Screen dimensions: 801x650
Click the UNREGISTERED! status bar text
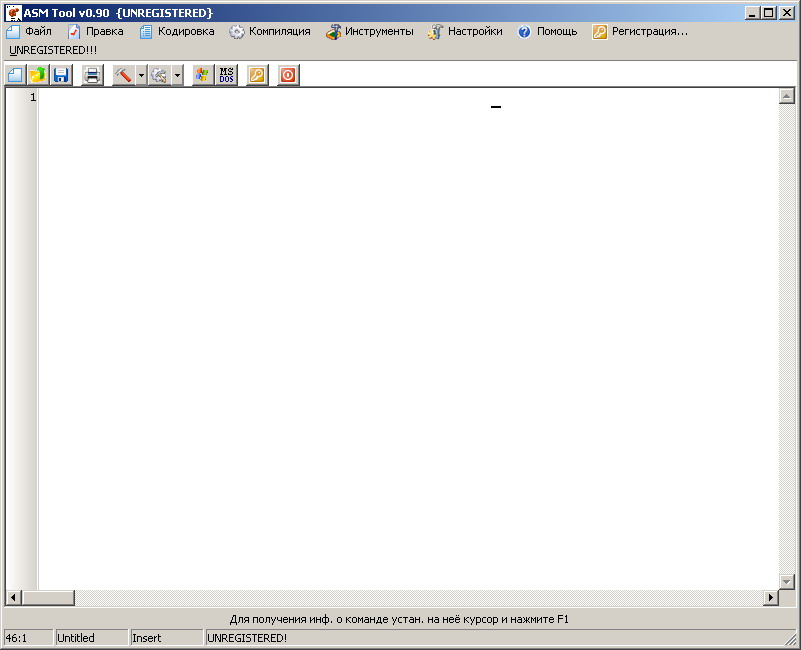[x=247, y=638]
